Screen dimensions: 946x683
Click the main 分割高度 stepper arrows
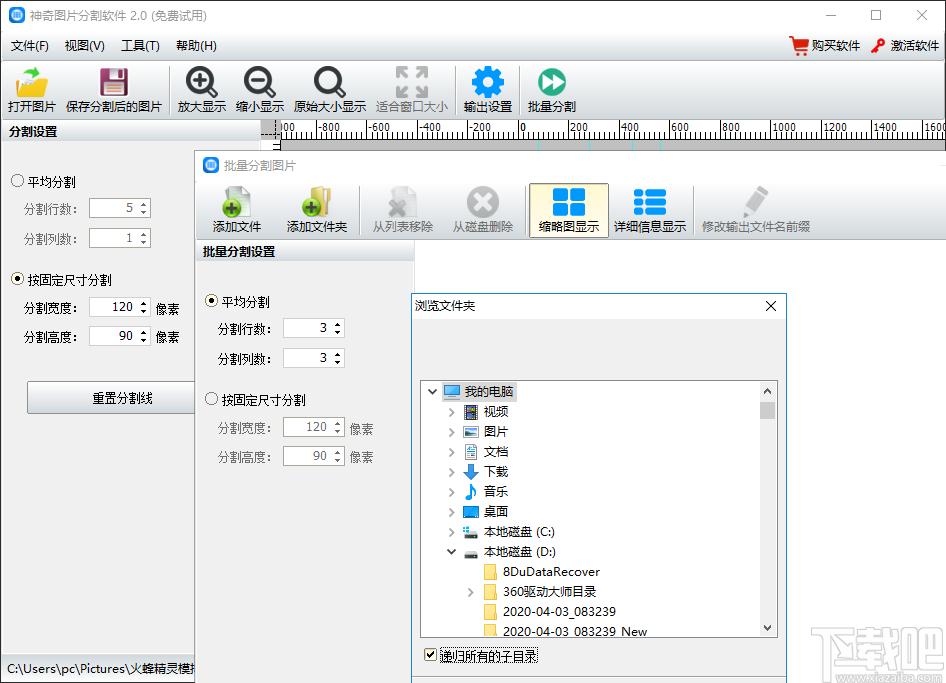[x=144, y=336]
